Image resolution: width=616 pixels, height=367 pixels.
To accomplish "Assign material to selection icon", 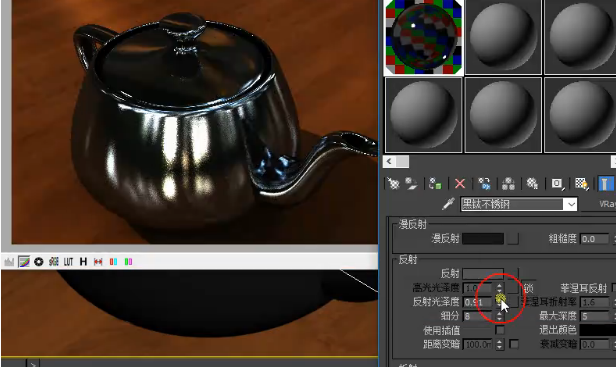I will pos(435,184).
